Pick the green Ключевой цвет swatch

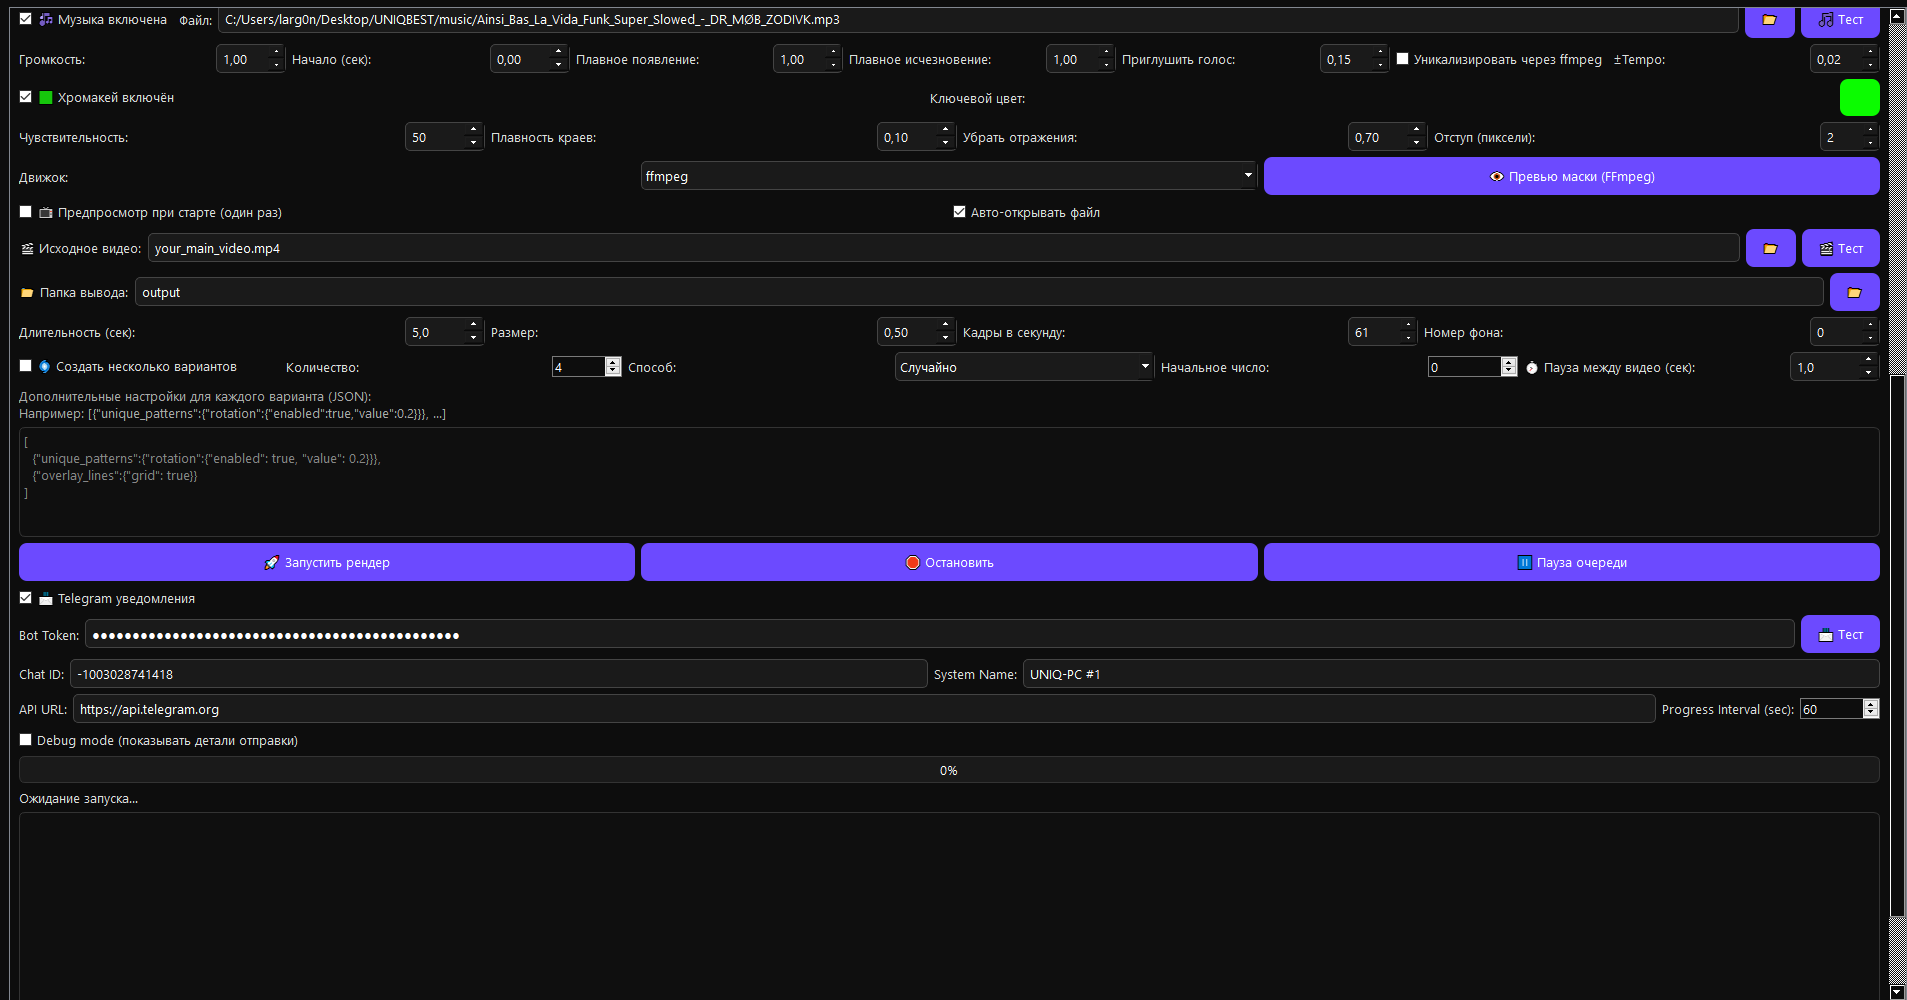click(1859, 98)
